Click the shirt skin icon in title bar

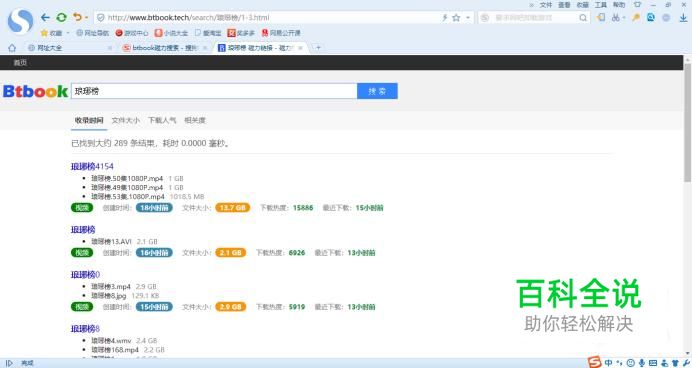pyautogui.click(x=637, y=4)
